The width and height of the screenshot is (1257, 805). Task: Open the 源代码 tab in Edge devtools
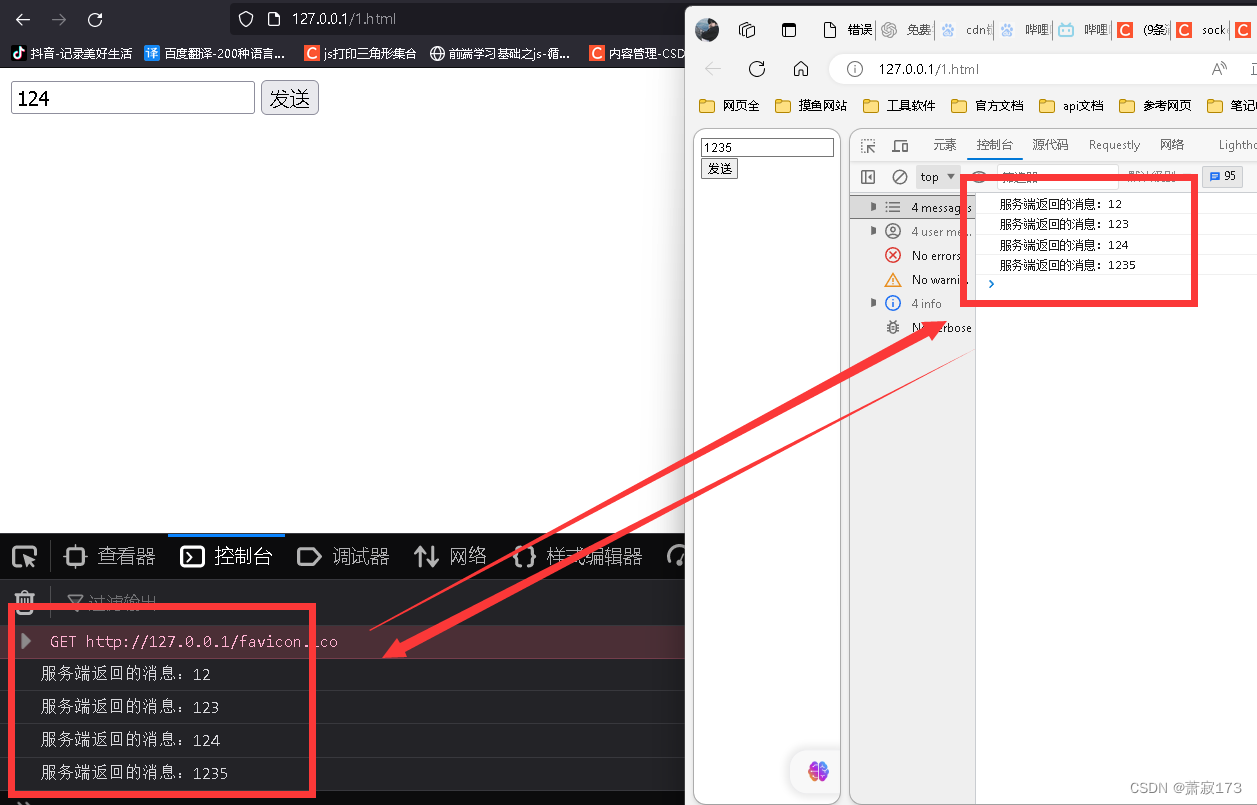pyautogui.click(x=1049, y=144)
